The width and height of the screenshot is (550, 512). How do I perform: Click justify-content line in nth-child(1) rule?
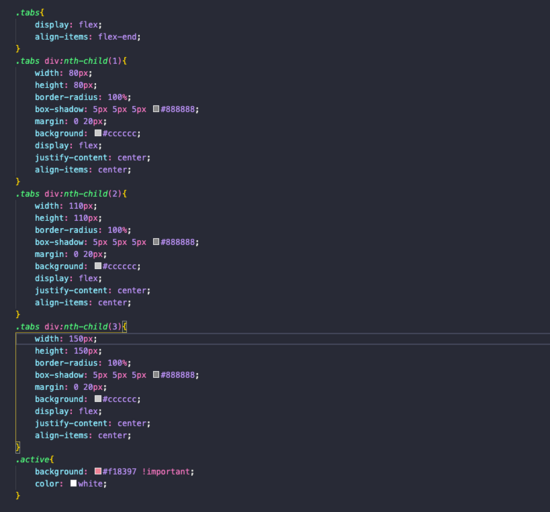pyautogui.click(x=93, y=158)
